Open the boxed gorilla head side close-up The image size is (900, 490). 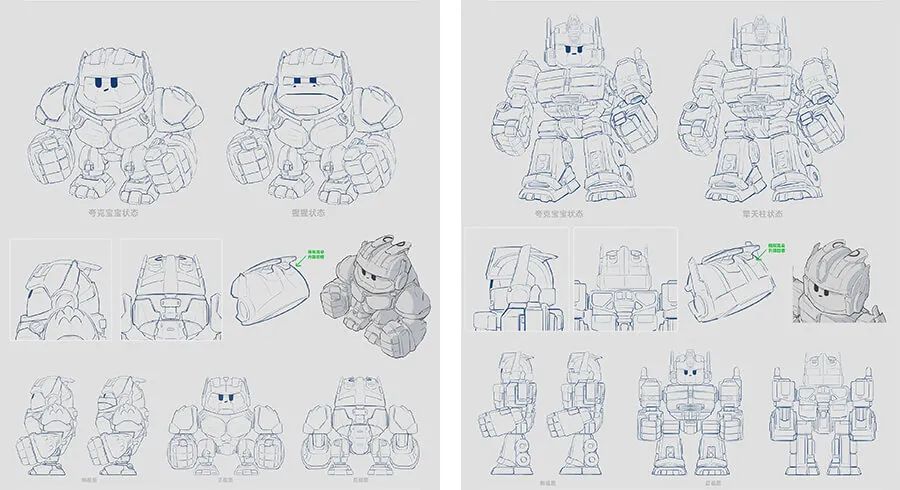62,290
